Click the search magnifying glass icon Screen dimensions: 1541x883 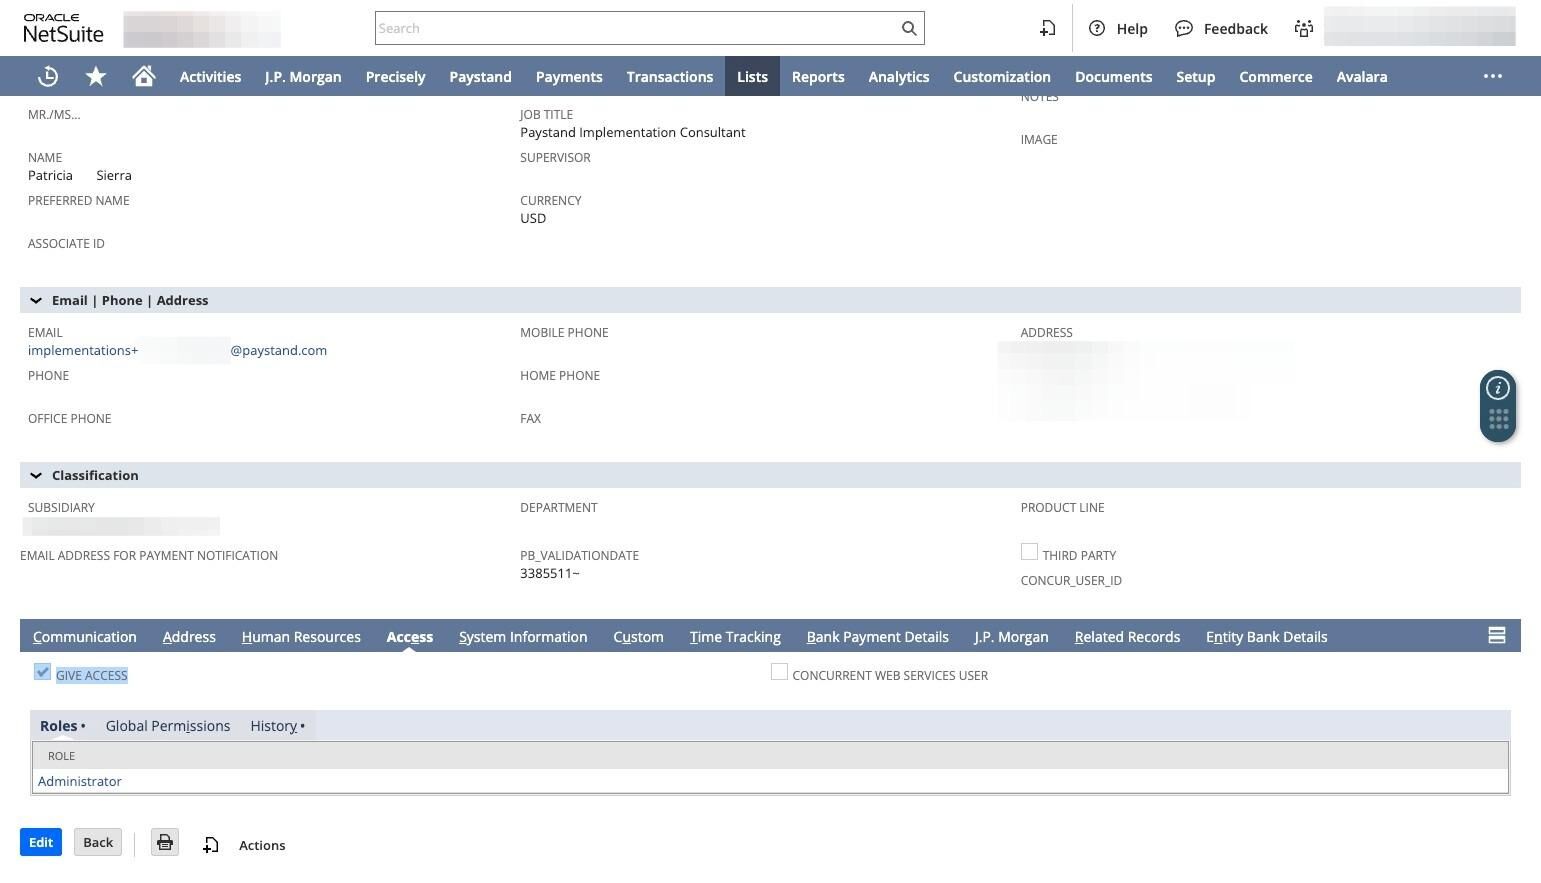point(908,28)
